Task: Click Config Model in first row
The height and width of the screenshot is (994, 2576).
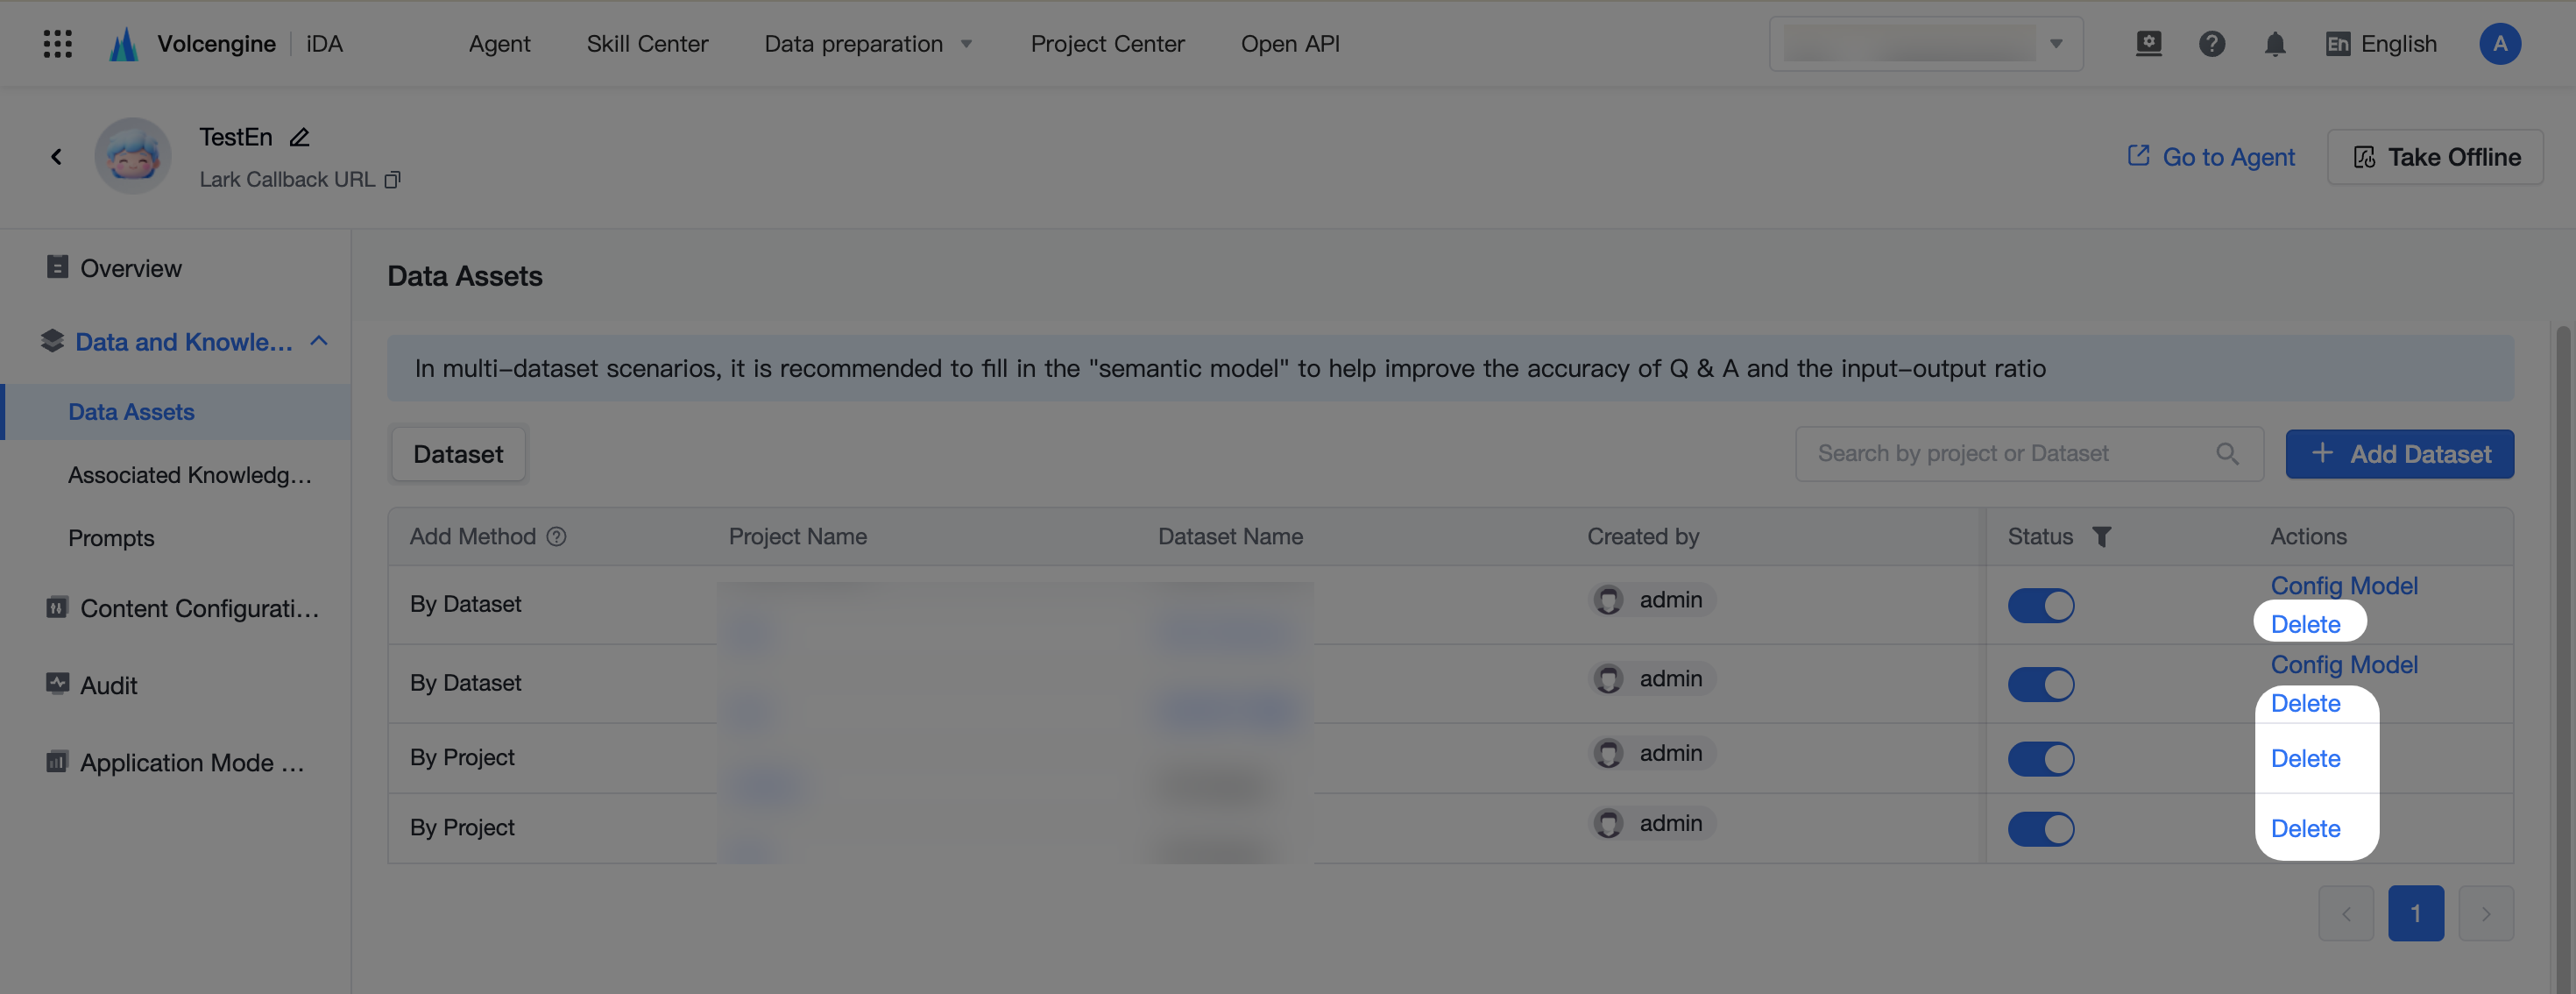Action: pyautogui.click(x=2344, y=586)
